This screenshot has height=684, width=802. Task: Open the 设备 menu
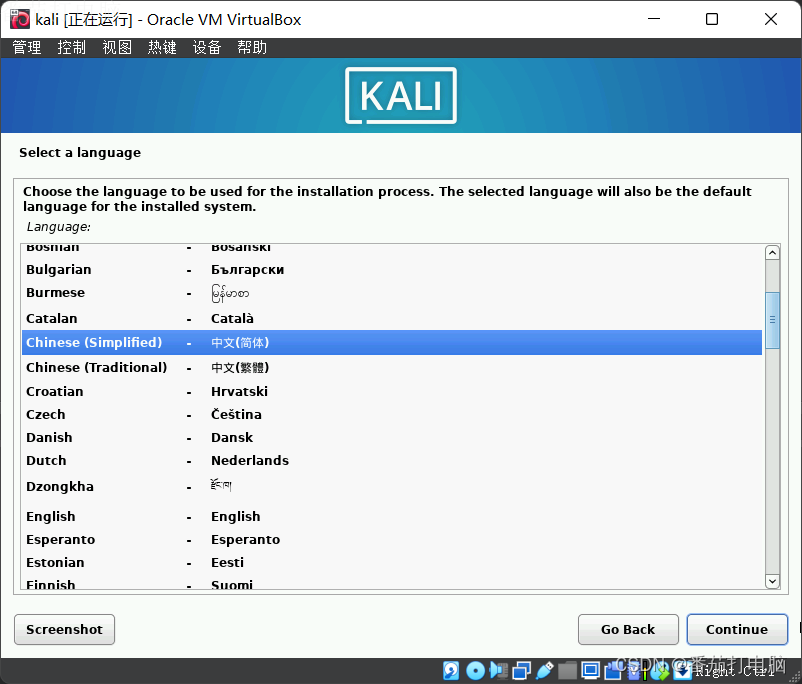(207, 48)
